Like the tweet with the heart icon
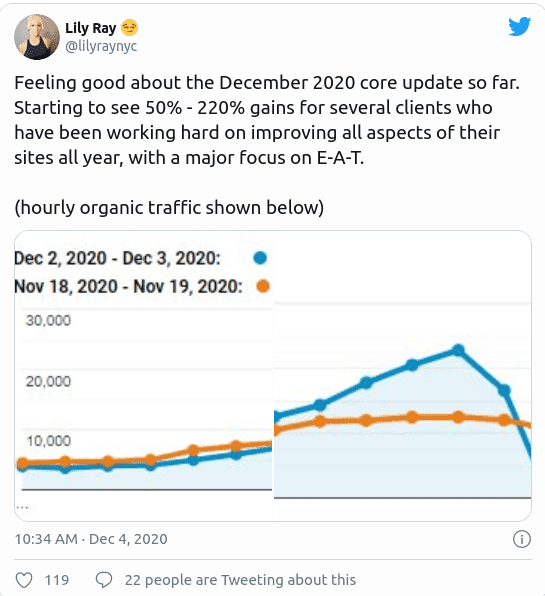Viewport: 545px width, 596px height. coord(24,580)
